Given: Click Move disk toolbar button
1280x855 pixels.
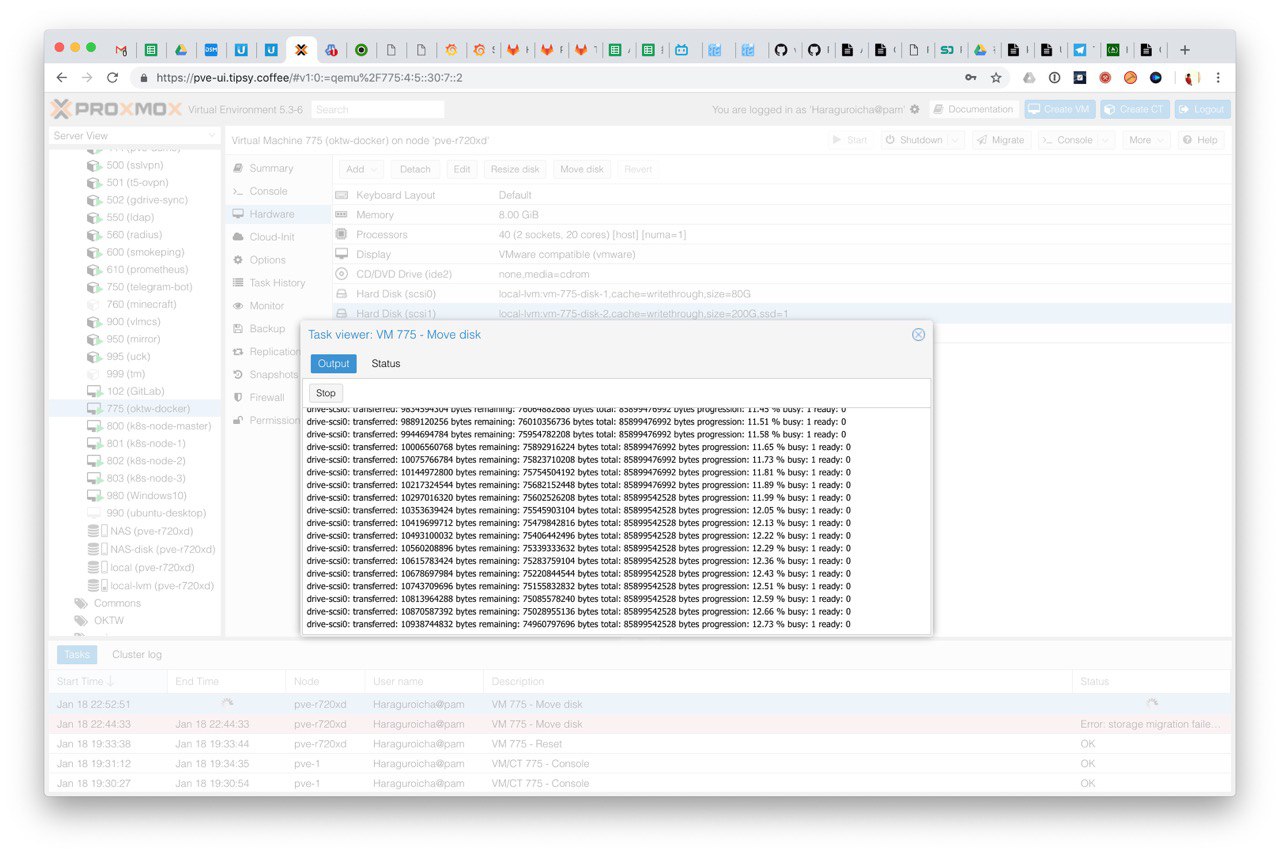Looking at the screenshot, I should [x=582, y=169].
